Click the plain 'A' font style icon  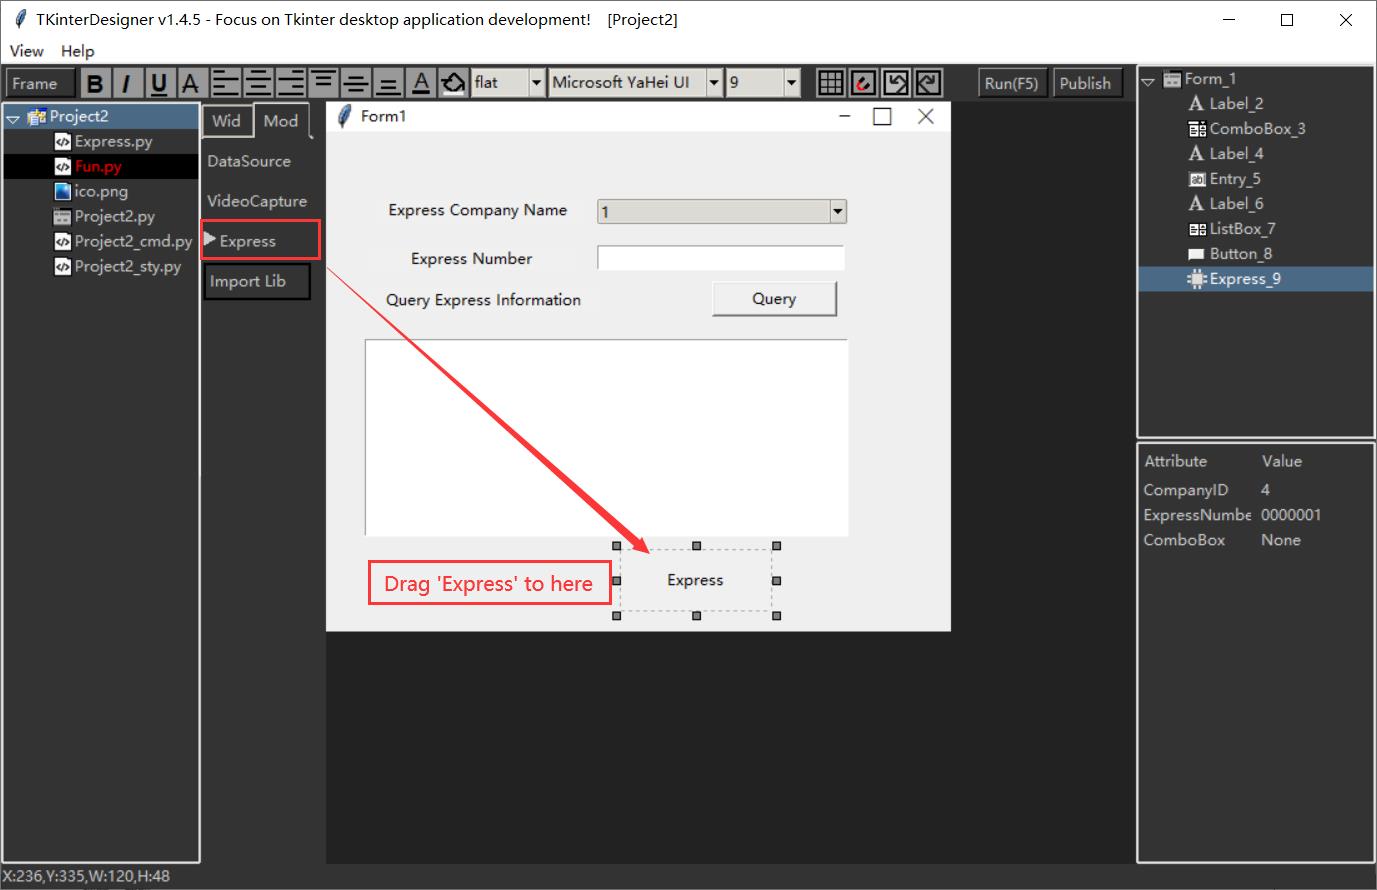click(190, 84)
